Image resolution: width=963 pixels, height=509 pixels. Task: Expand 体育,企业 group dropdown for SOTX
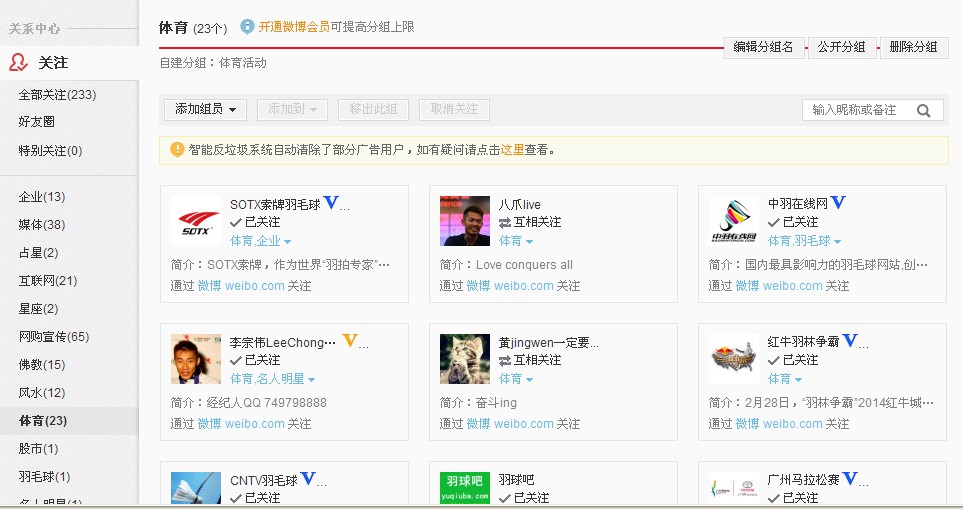click(x=260, y=241)
